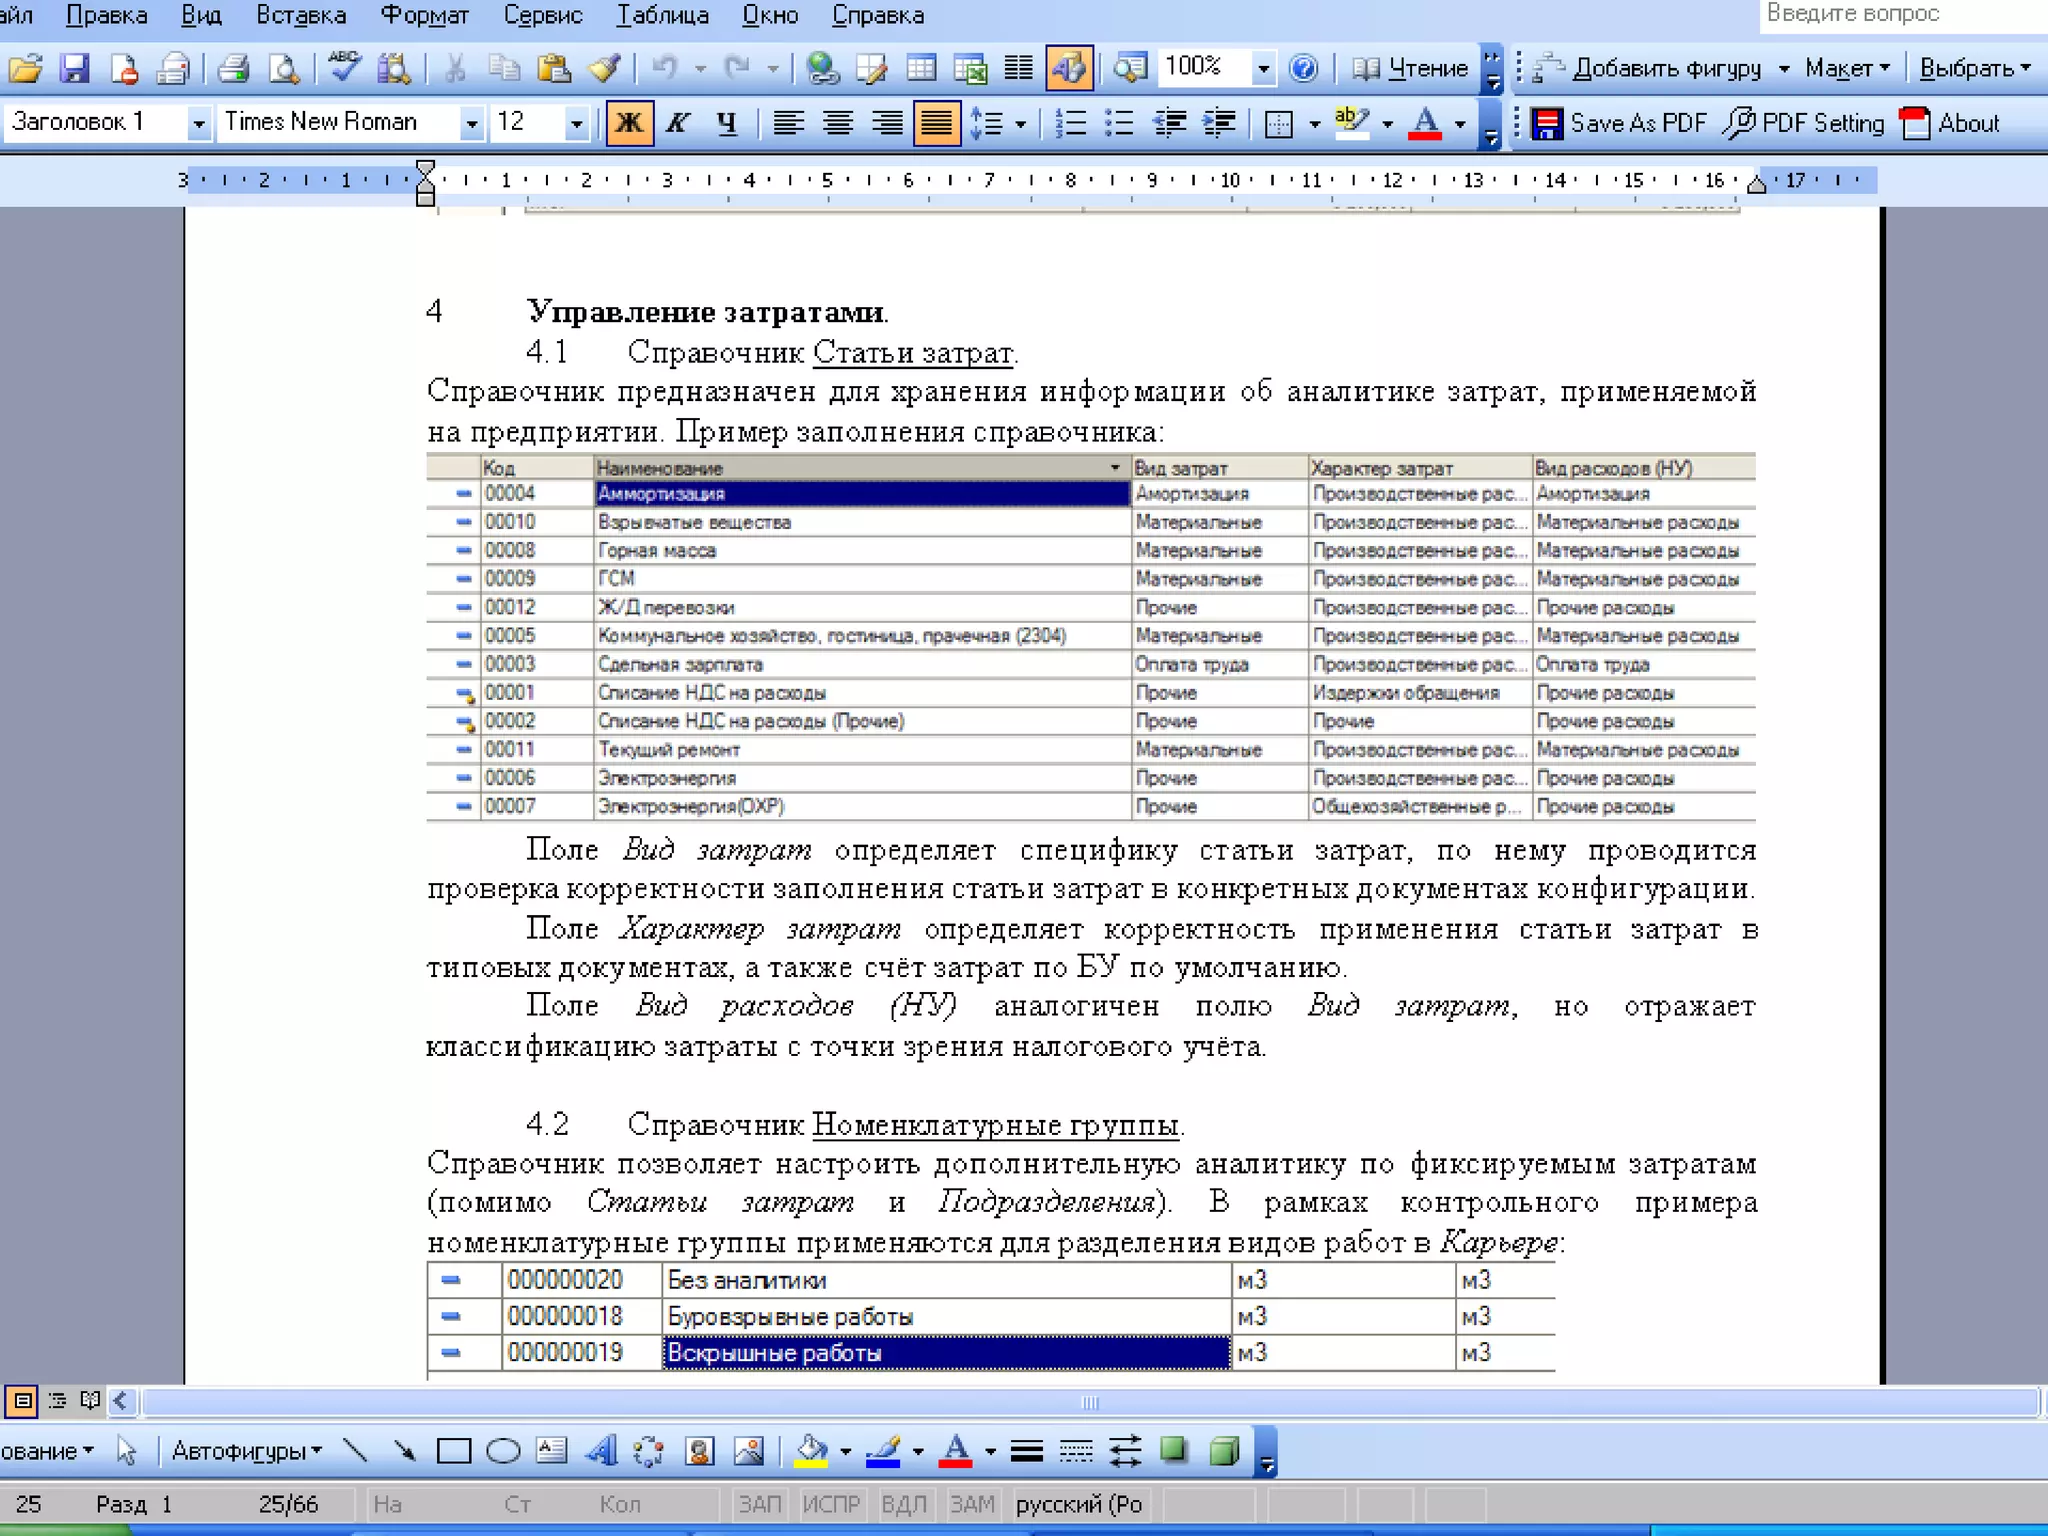
Task: Open the Таблица menu
Action: click(x=662, y=16)
